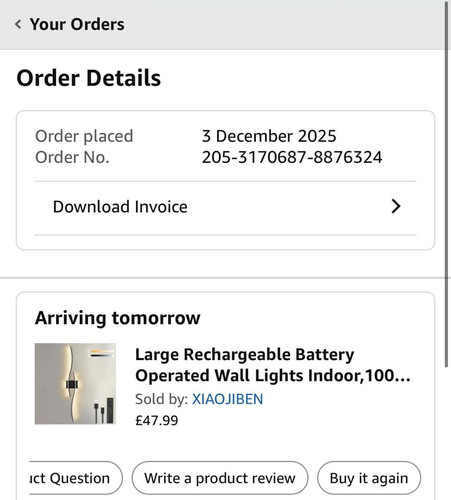Screen dimensions: 451x500
Task: Click the Order placed label
Action: [84, 136]
